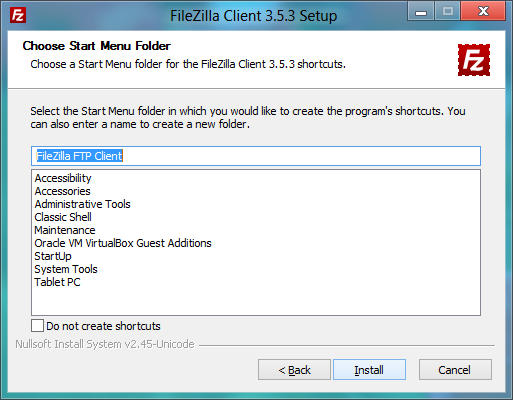Select System Tools in the list

tap(66, 269)
